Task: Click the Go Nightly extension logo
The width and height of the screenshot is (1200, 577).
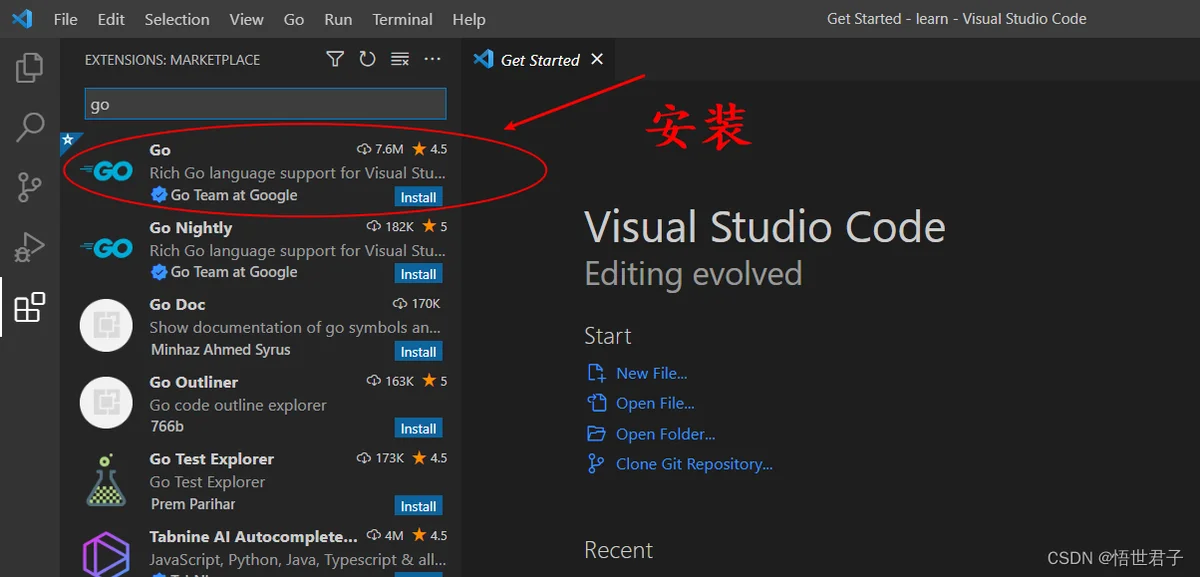Action: click(x=106, y=248)
